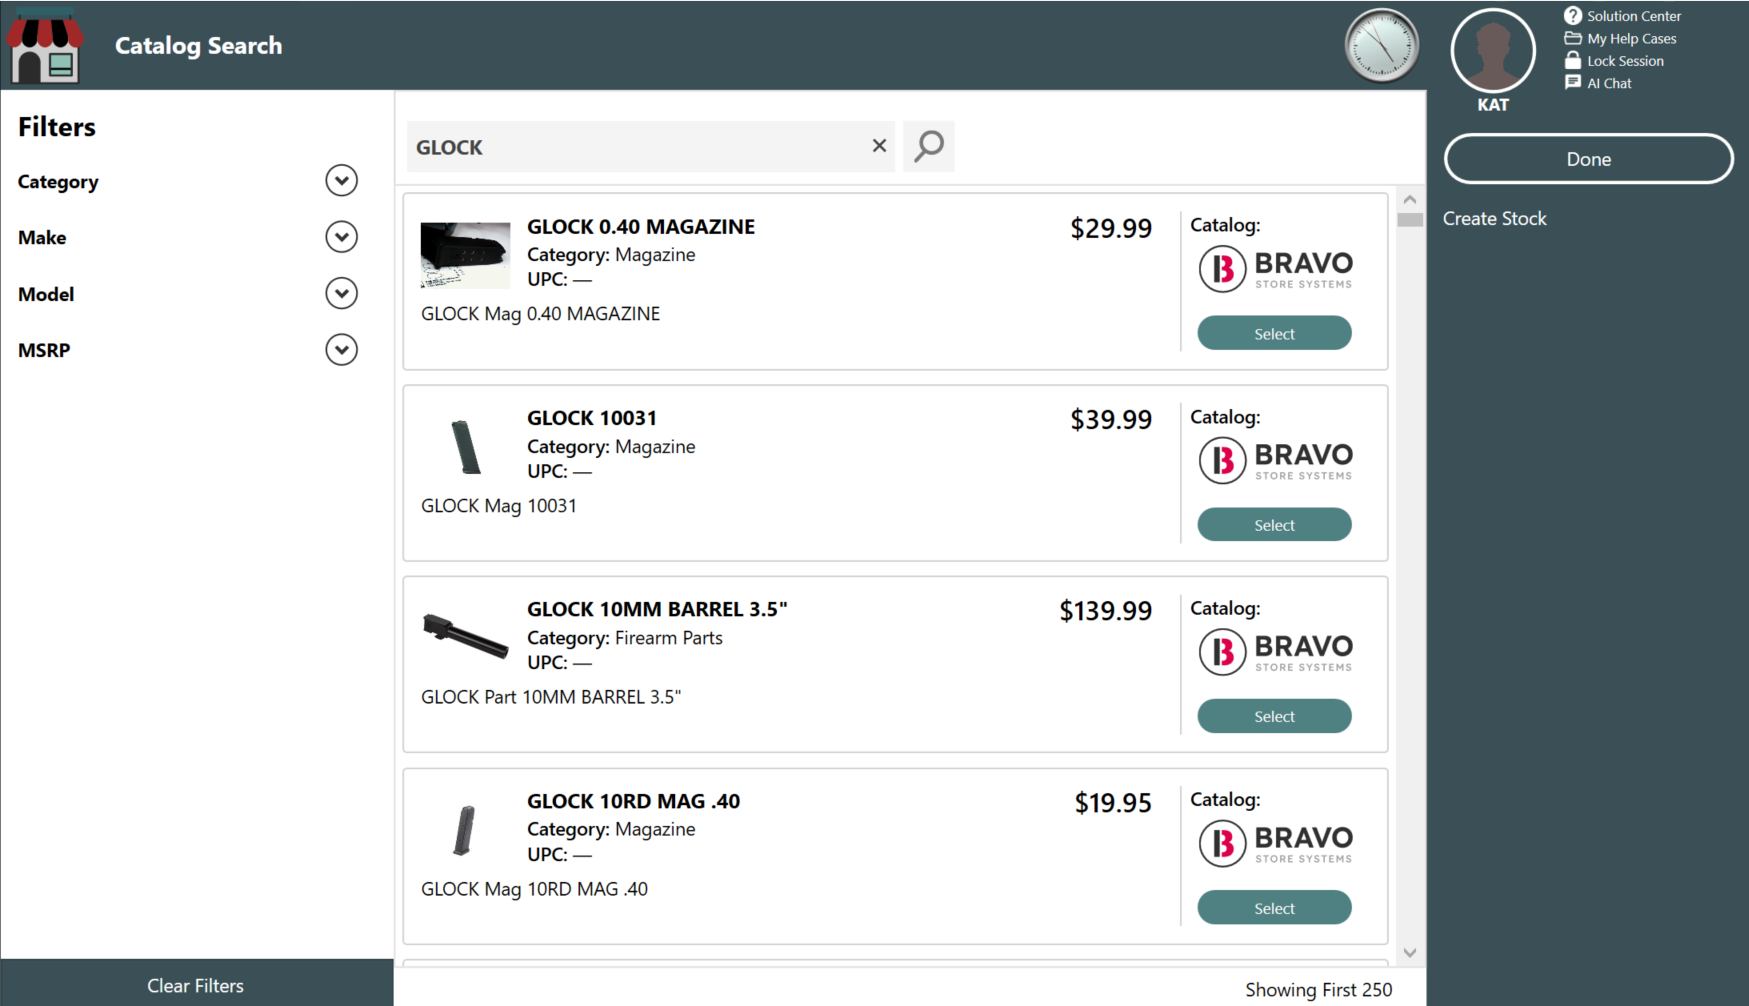This screenshot has width=1749, height=1006.
Task: Click GLOCK 10MM BARREL thumbnail image
Action: pos(465,637)
